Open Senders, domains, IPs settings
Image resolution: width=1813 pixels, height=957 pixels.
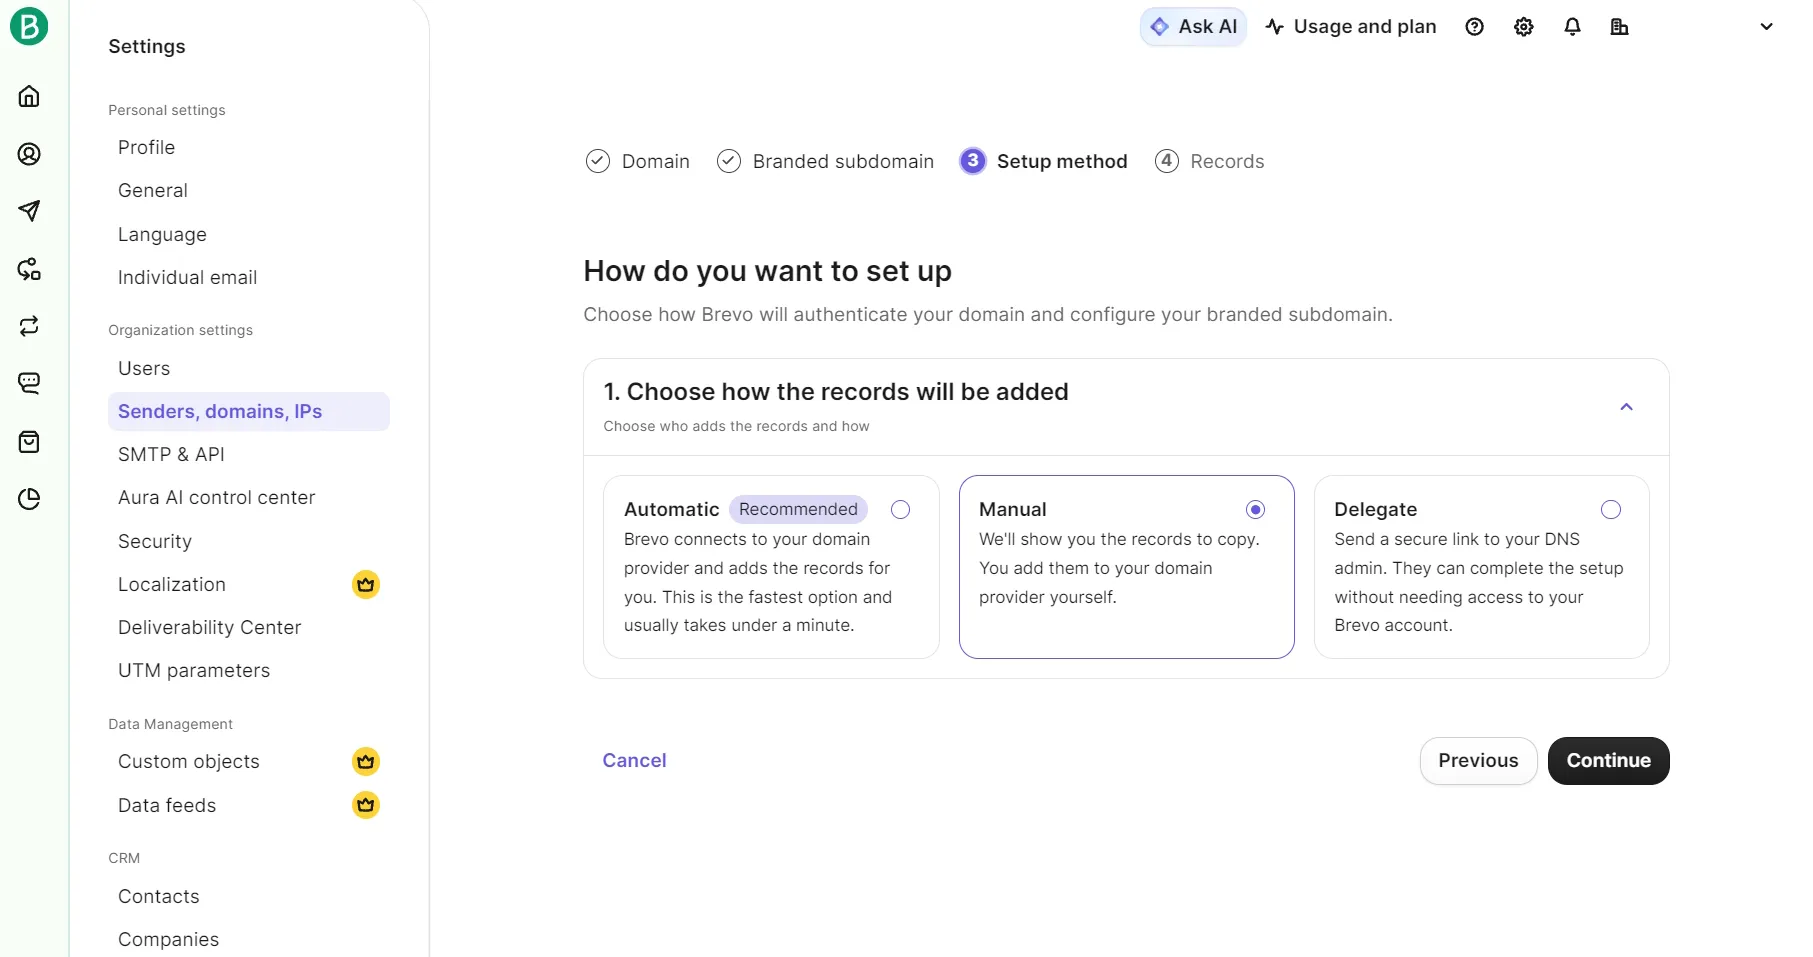249,411
